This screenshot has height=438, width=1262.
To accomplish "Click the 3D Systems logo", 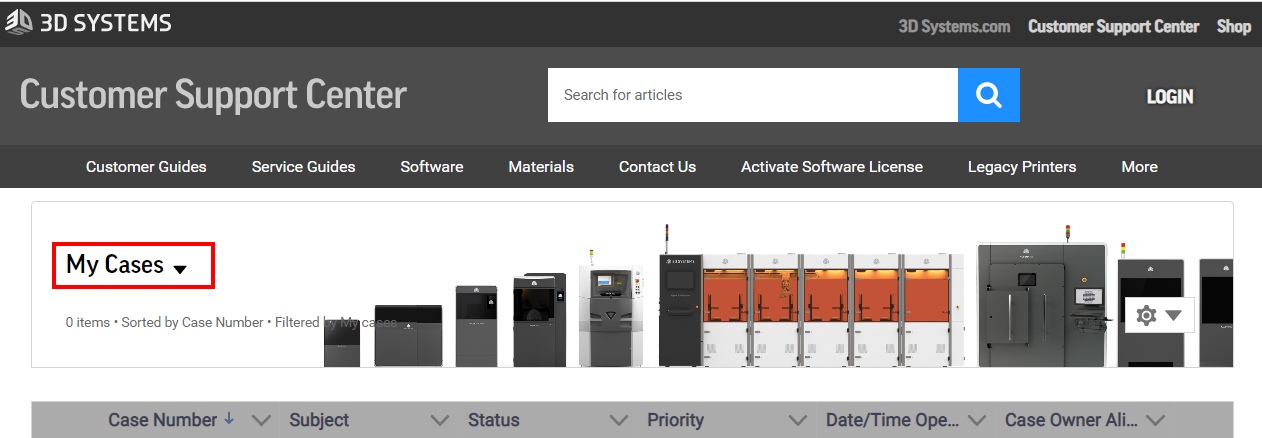I will click(x=88, y=24).
